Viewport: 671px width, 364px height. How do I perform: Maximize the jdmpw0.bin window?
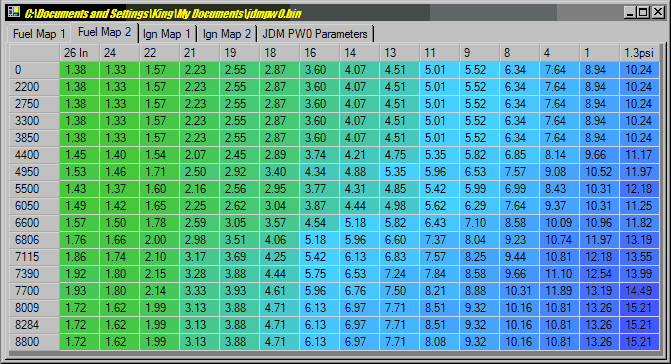coord(643,12)
